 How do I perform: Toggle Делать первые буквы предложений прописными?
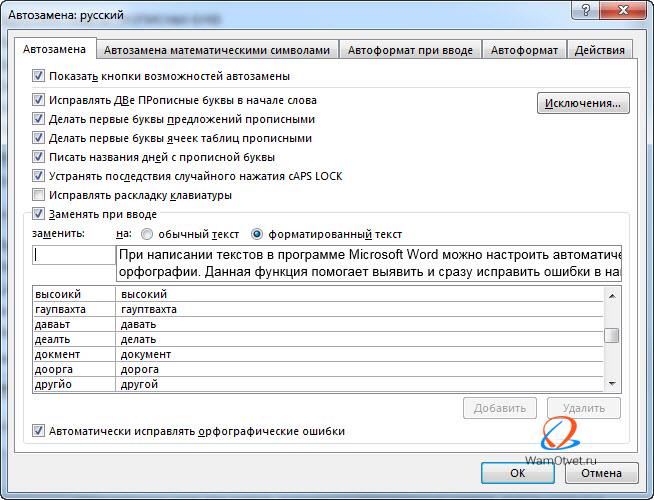tap(38, 119)
